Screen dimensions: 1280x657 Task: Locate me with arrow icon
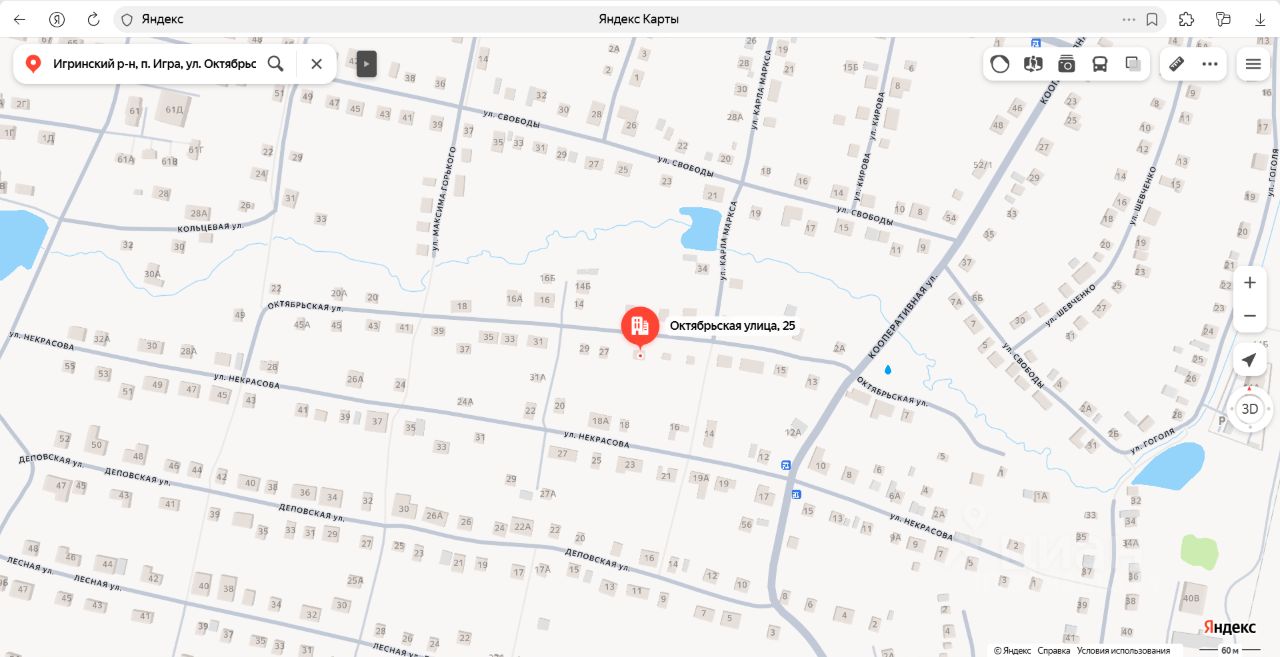click(x=1250, y=361)
